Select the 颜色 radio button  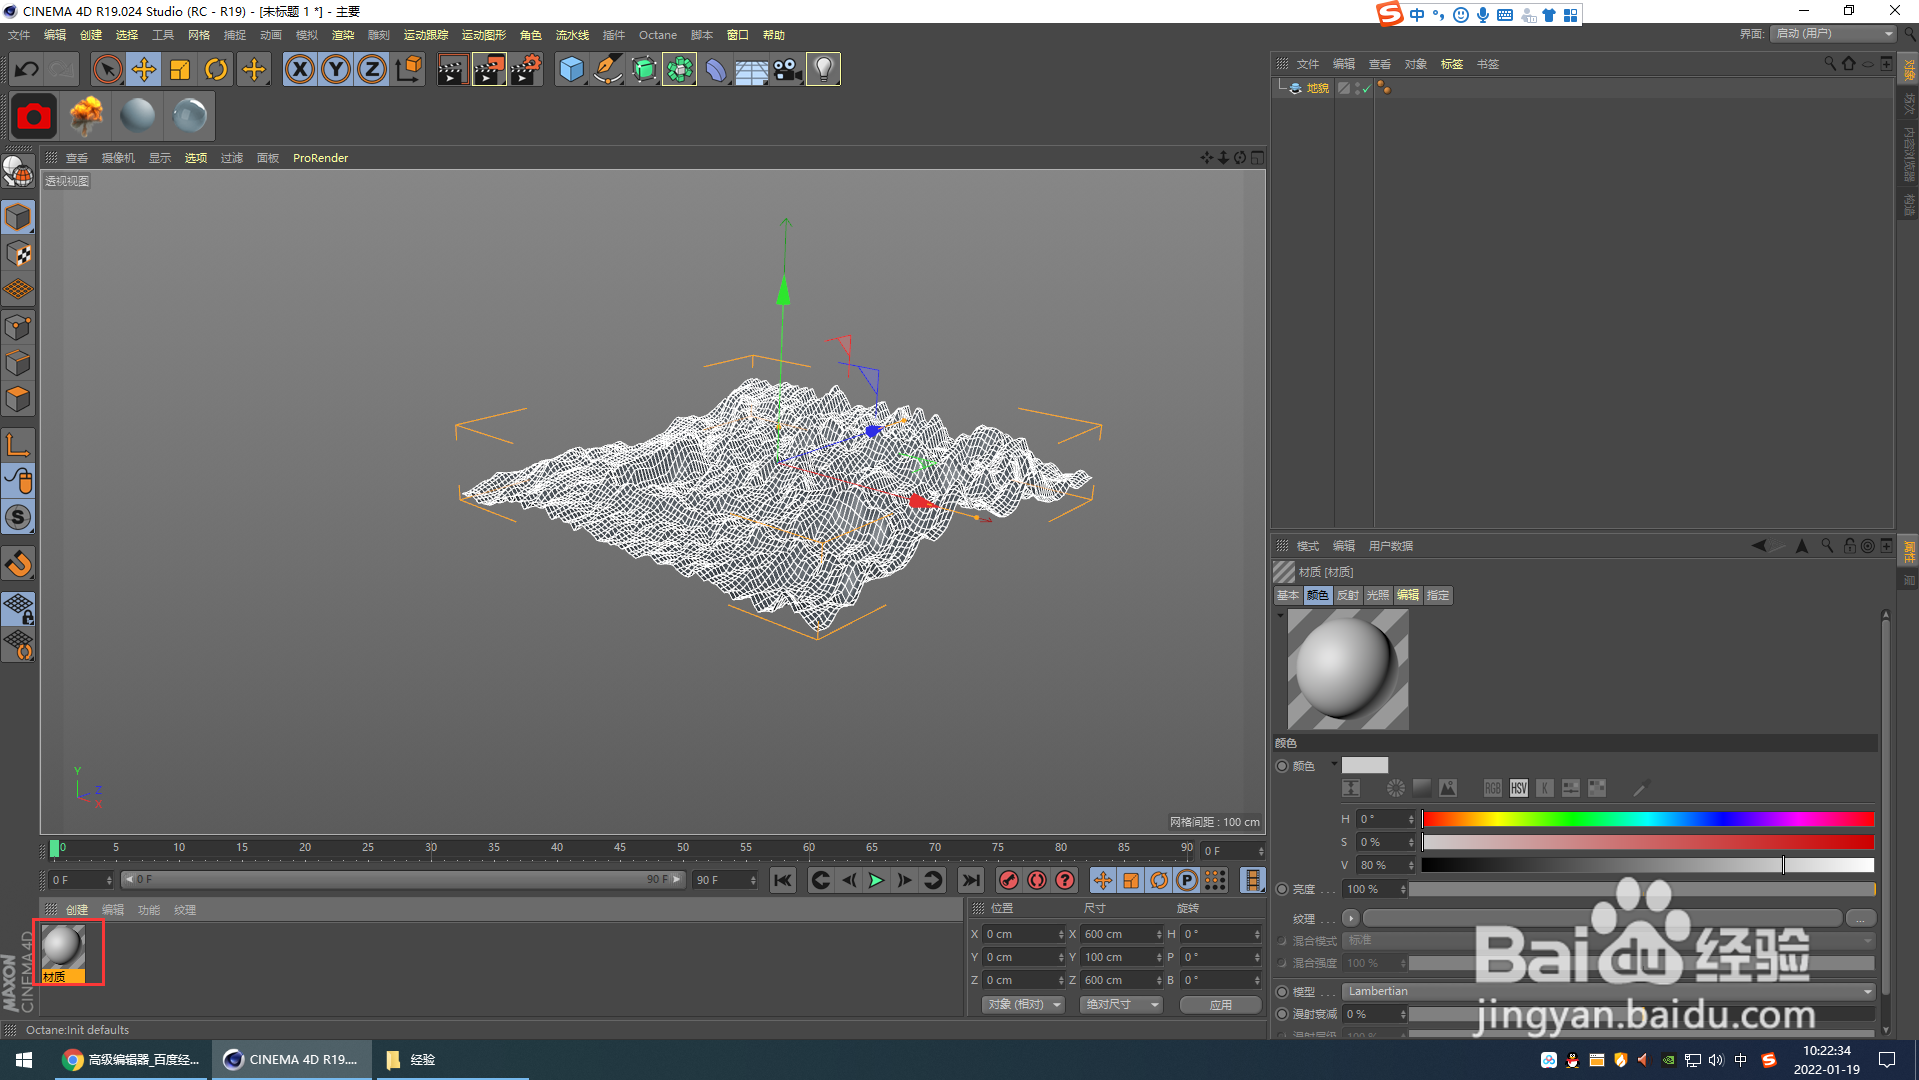[x=1282, y=766]
